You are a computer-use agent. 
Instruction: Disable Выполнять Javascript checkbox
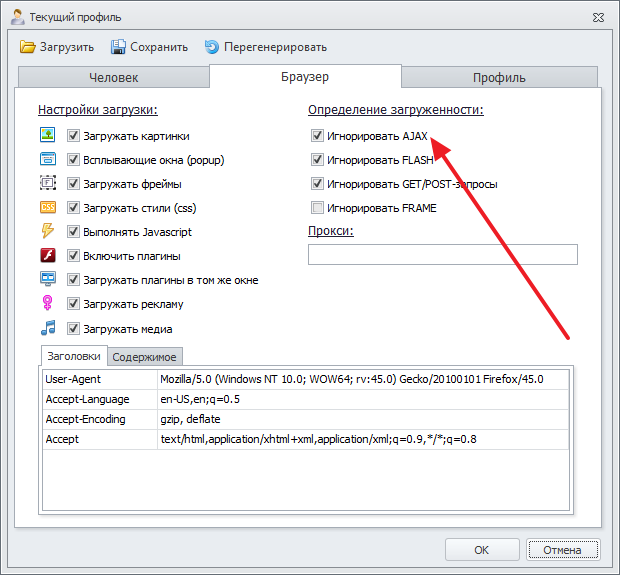pyautogui.click(x=73, y=232)
